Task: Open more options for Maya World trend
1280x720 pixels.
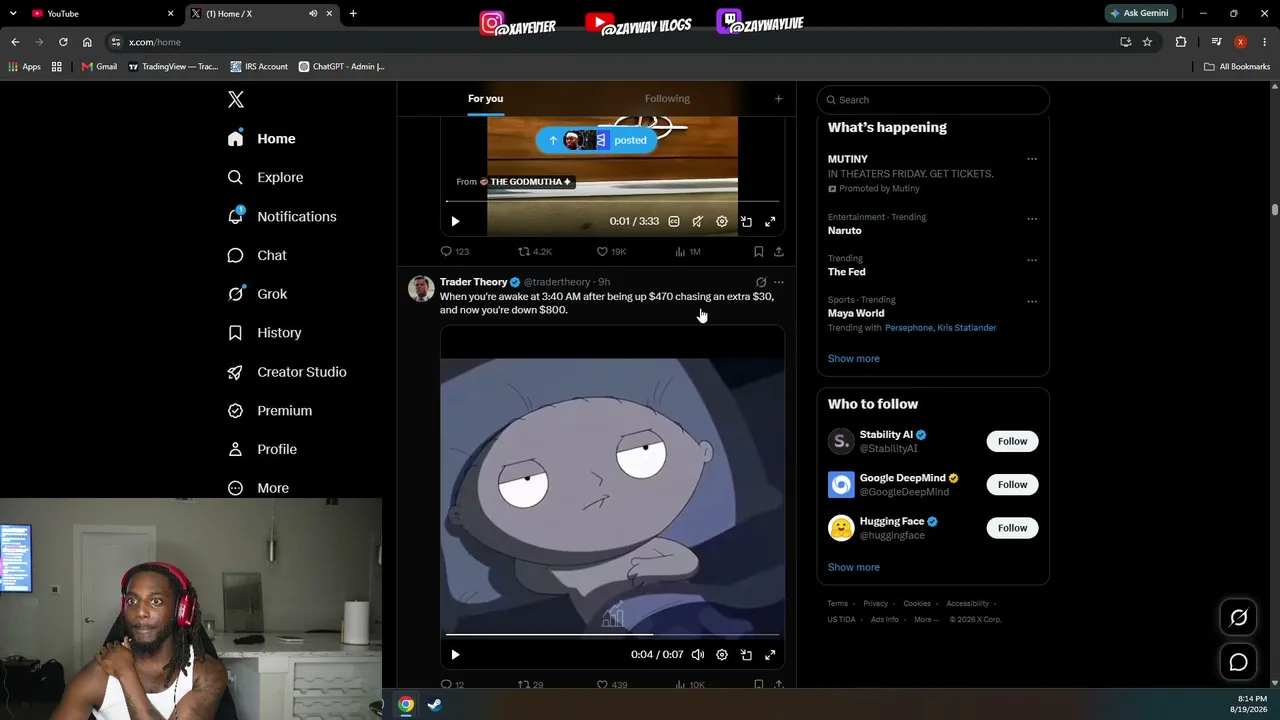Action: [x=1032, y=301]
